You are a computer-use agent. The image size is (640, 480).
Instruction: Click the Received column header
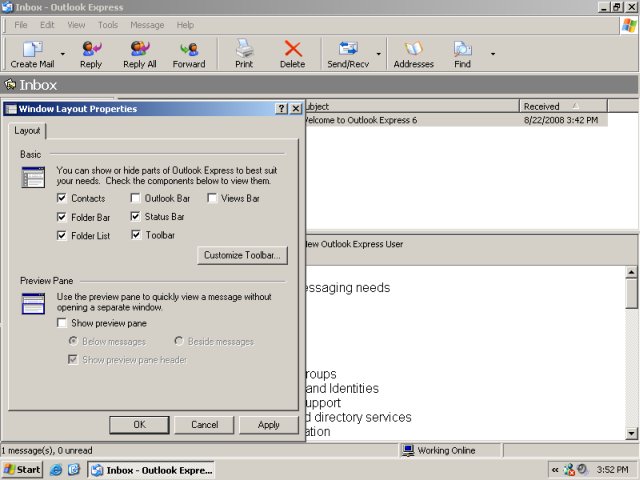coord(563,106)
